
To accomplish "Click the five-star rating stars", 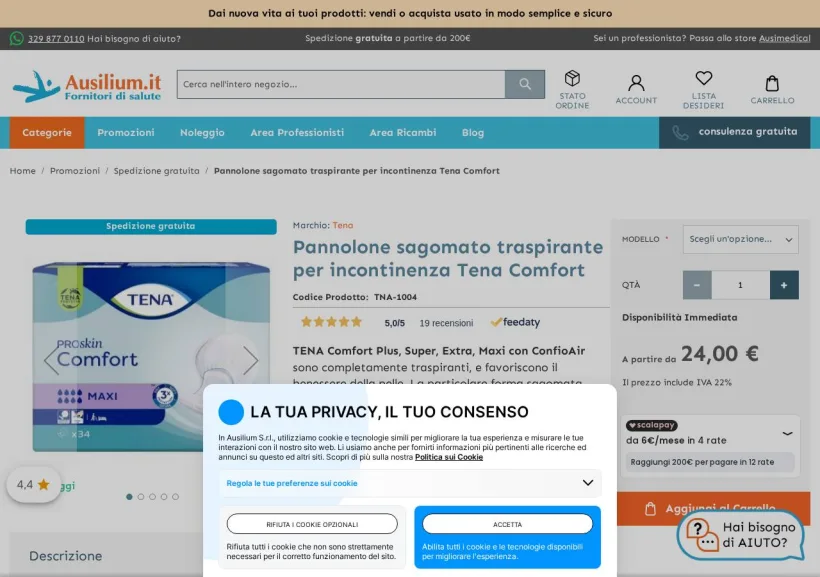I will pyautogui.click(x=331, y=322).
